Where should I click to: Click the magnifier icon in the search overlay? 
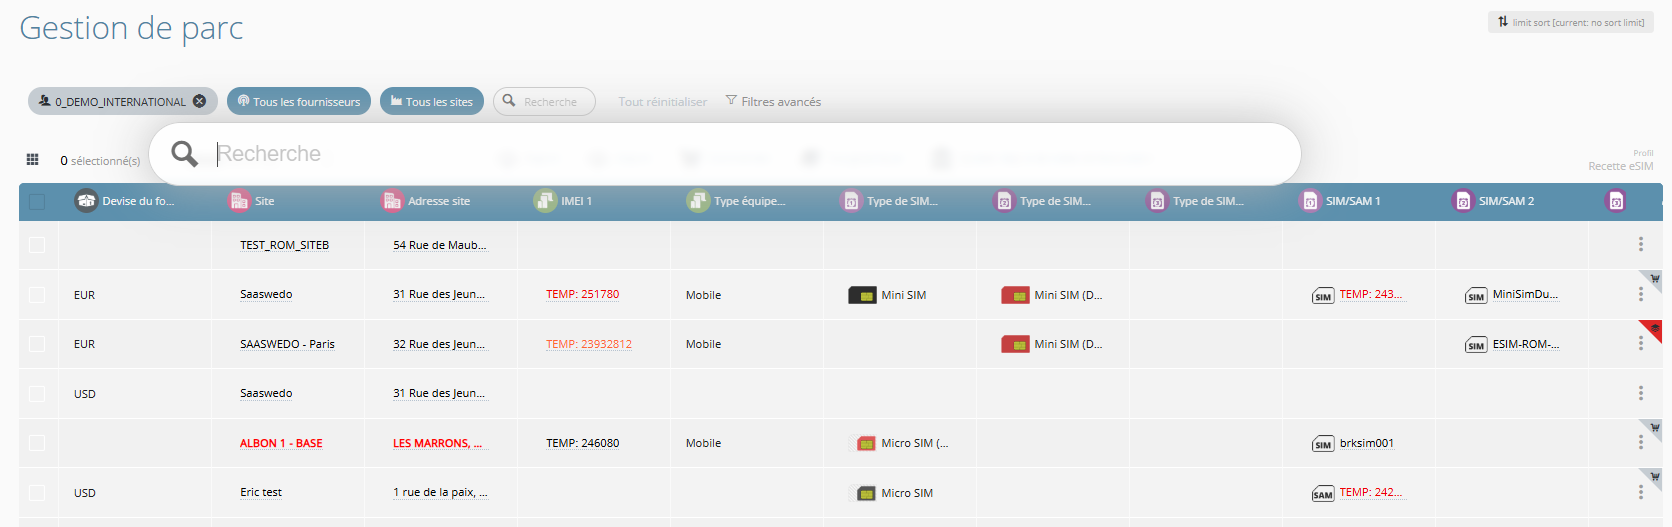(185, 154)
